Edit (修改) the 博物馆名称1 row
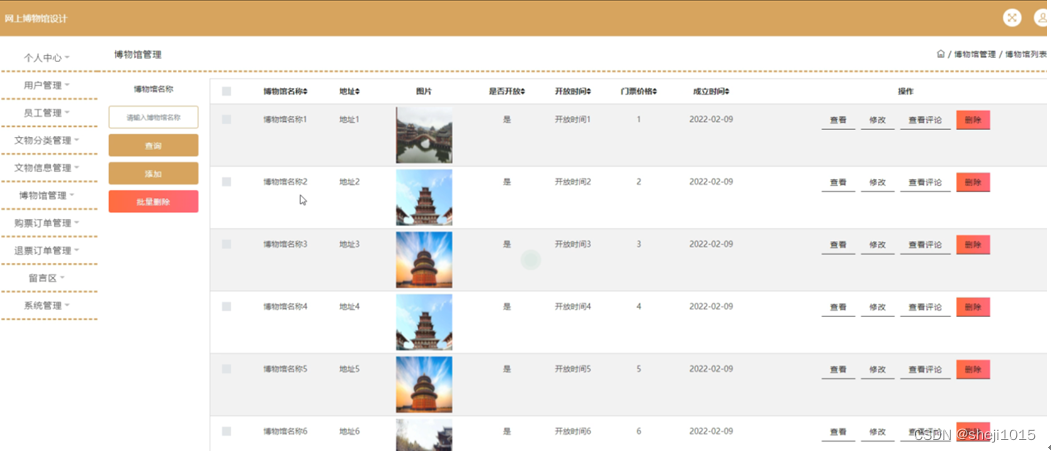Viewport: 1051px width, 452px height. coord(877,120)
